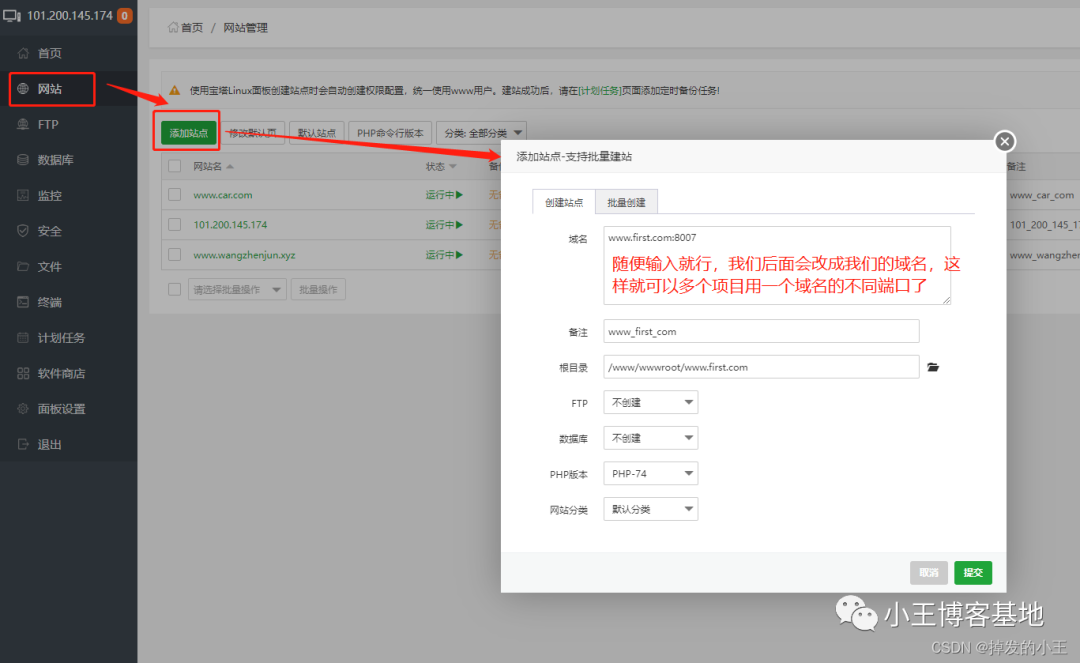Select 软件商店 text in the sidebar menu
The width and height of the screenshot is (1080, 663).
coord(61,373)
